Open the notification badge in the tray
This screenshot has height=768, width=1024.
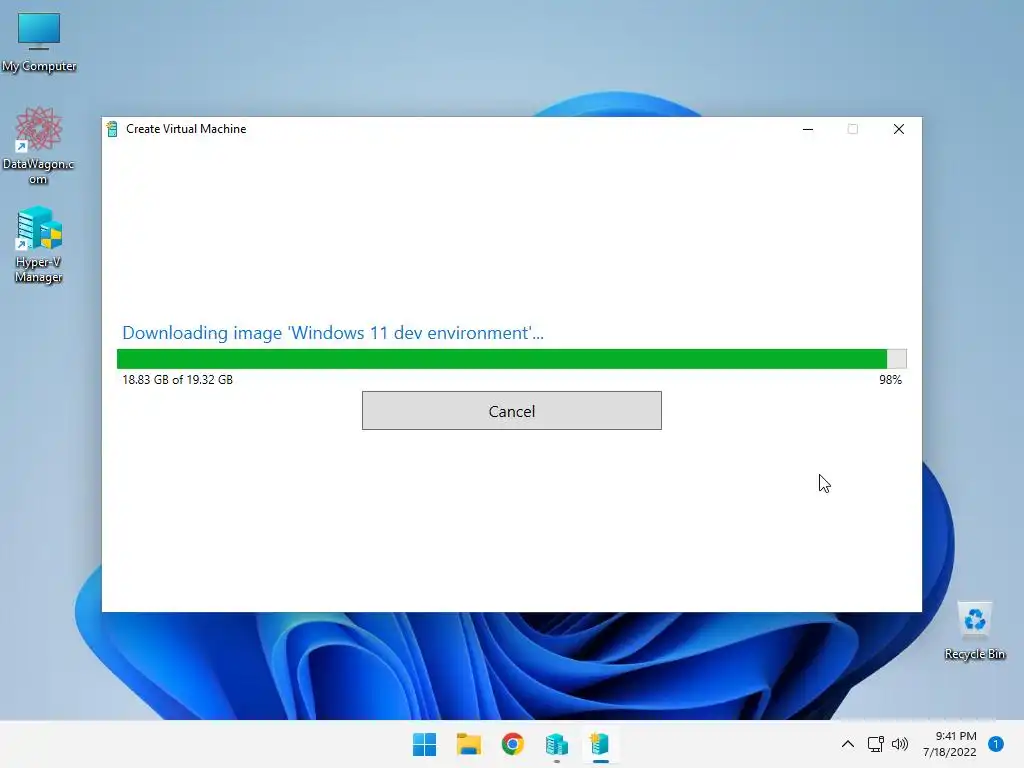pos(996,744)
